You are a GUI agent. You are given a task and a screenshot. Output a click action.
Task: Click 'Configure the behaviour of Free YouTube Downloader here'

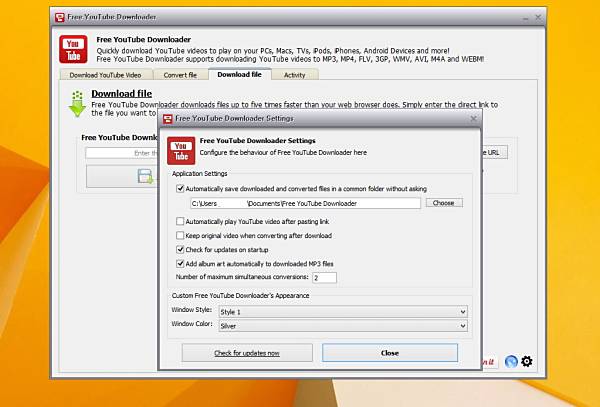point(283,152)
